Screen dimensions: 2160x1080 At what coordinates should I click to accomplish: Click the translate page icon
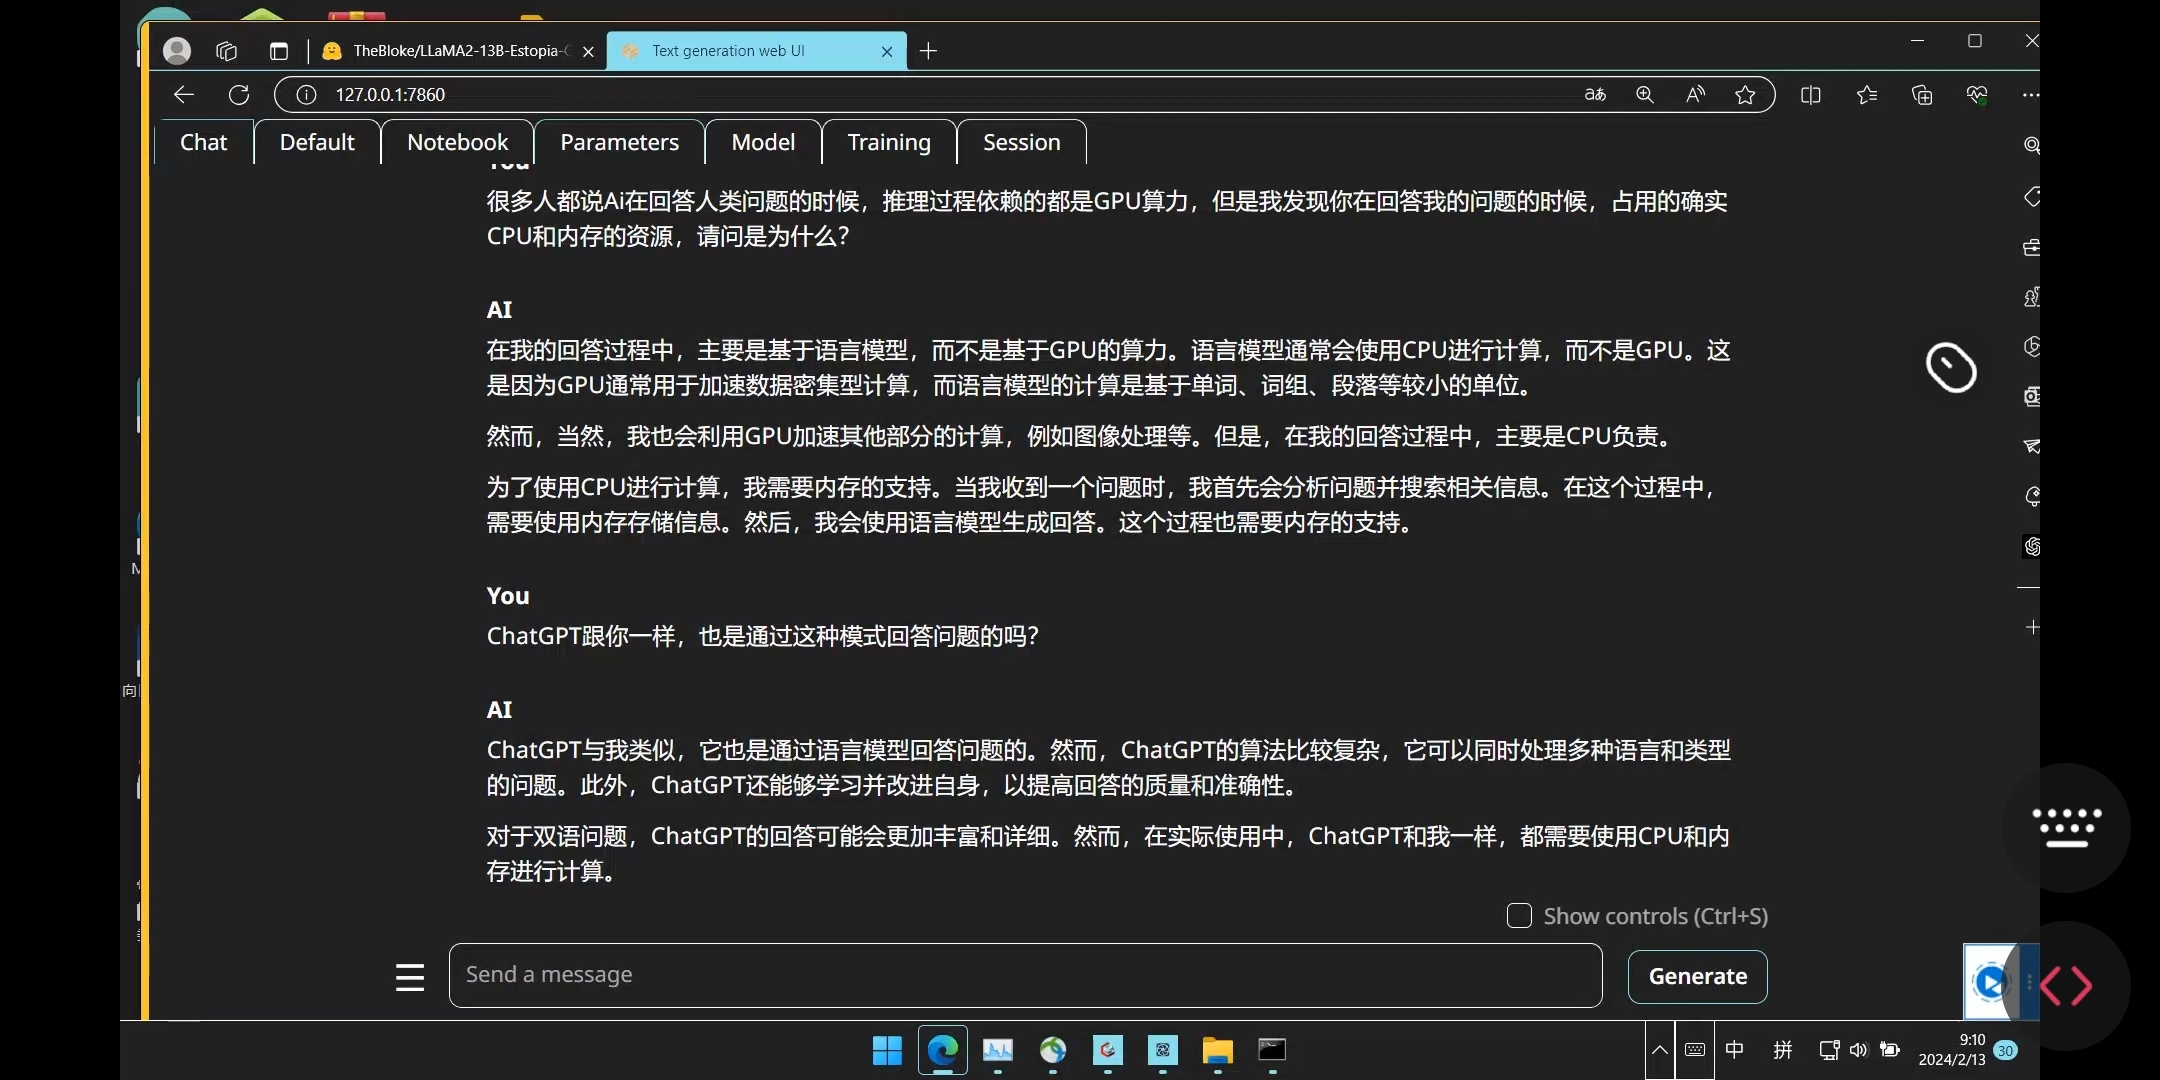pos(1595,94)
